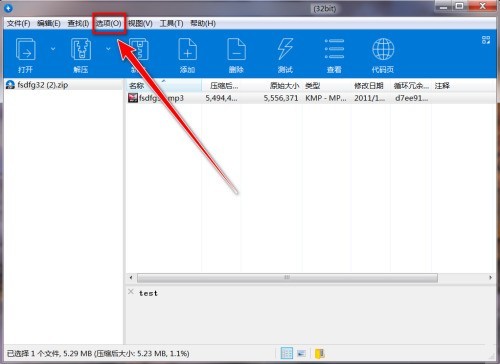Viewport: 500px width, 364px height.
Task: Click the compressed size 5,494,4... cell
Action: pos(221,98)
